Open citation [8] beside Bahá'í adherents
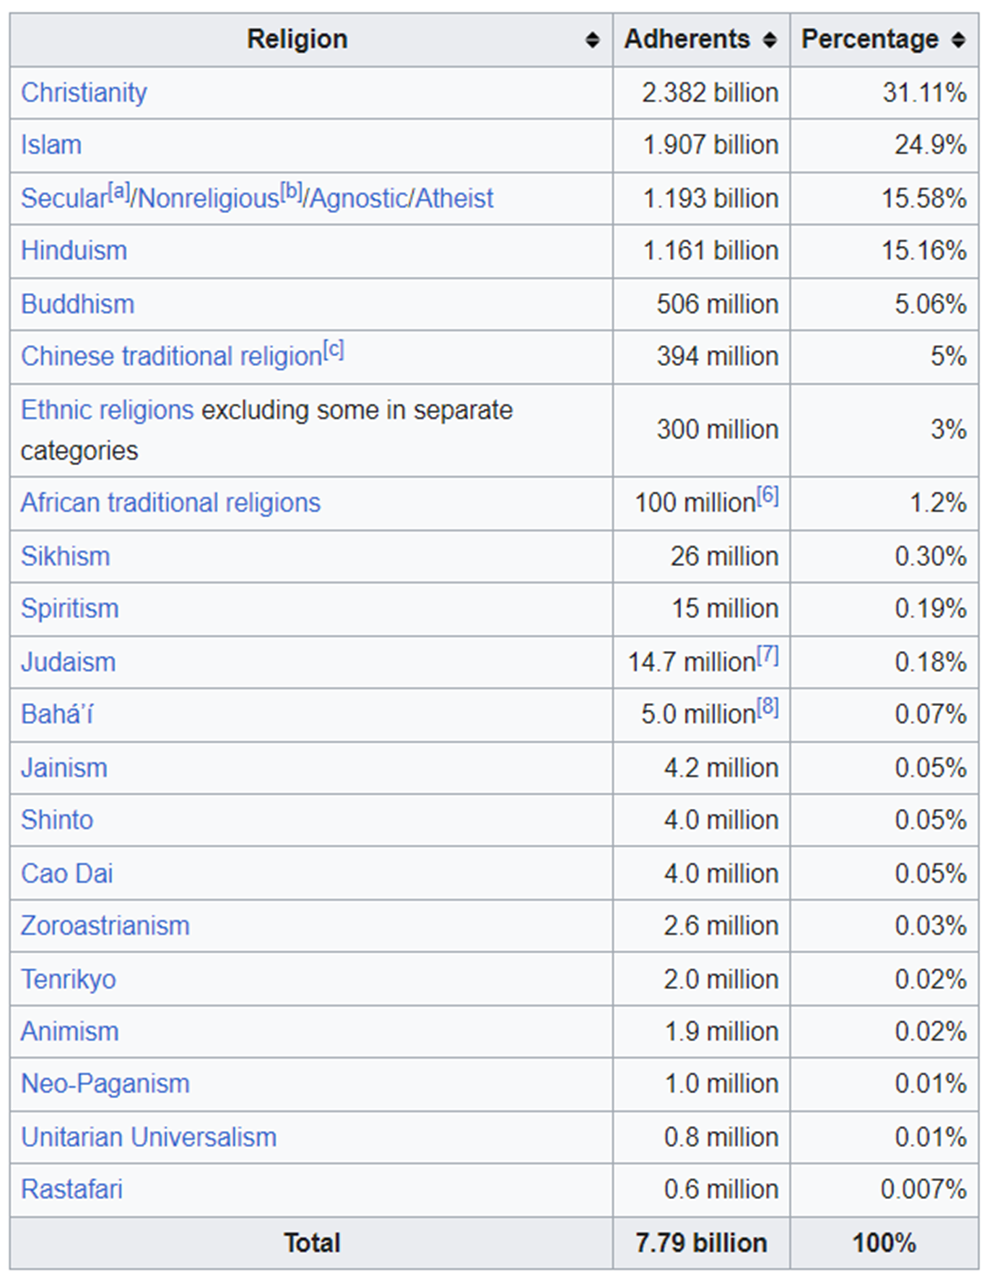This screenshot has height=1286, width=986. point(767,707)
